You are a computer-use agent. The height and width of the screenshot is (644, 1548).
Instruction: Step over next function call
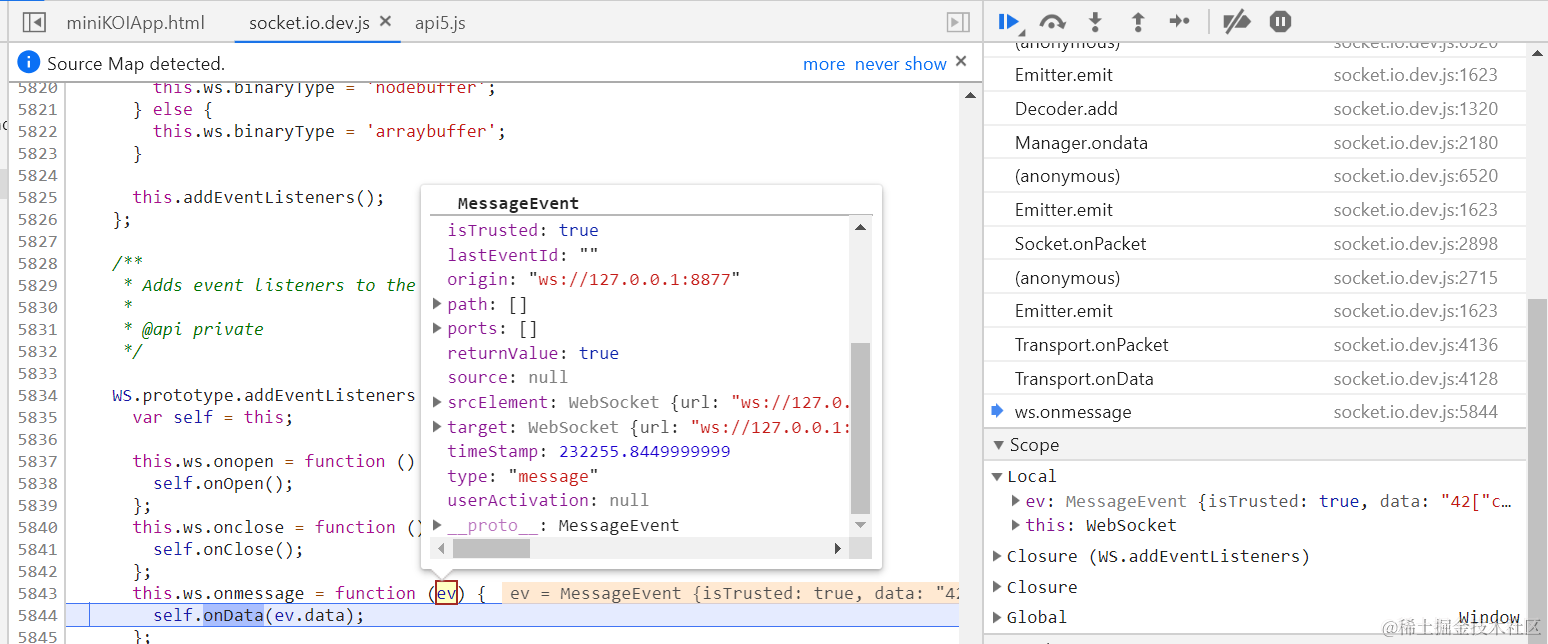coord(1052,21)
